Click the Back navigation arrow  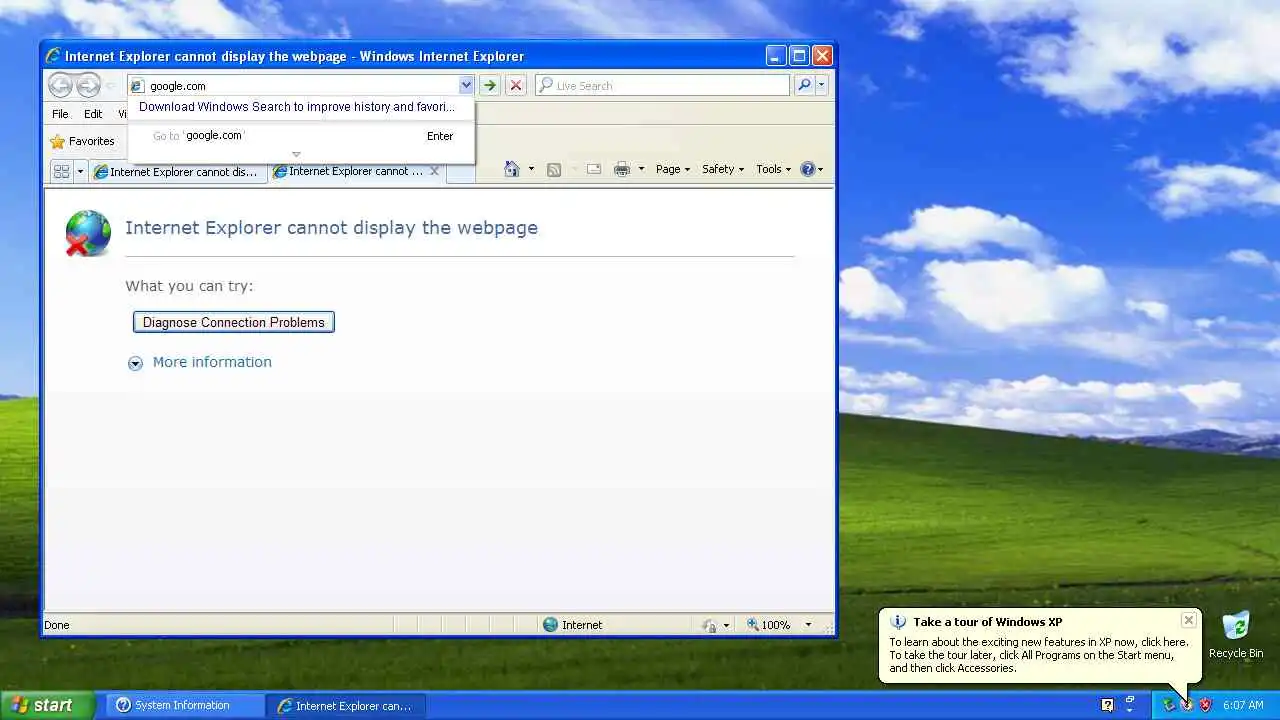coord(60,85)
